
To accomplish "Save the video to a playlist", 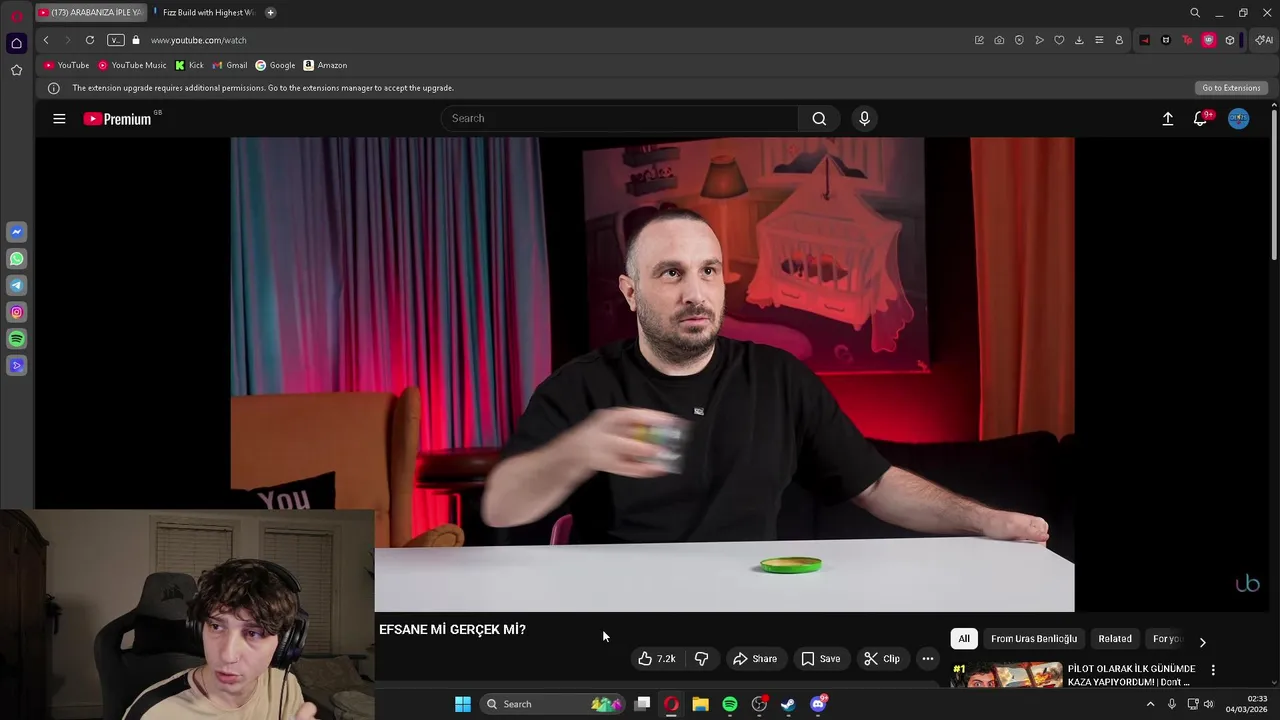I will pos(820,658).
